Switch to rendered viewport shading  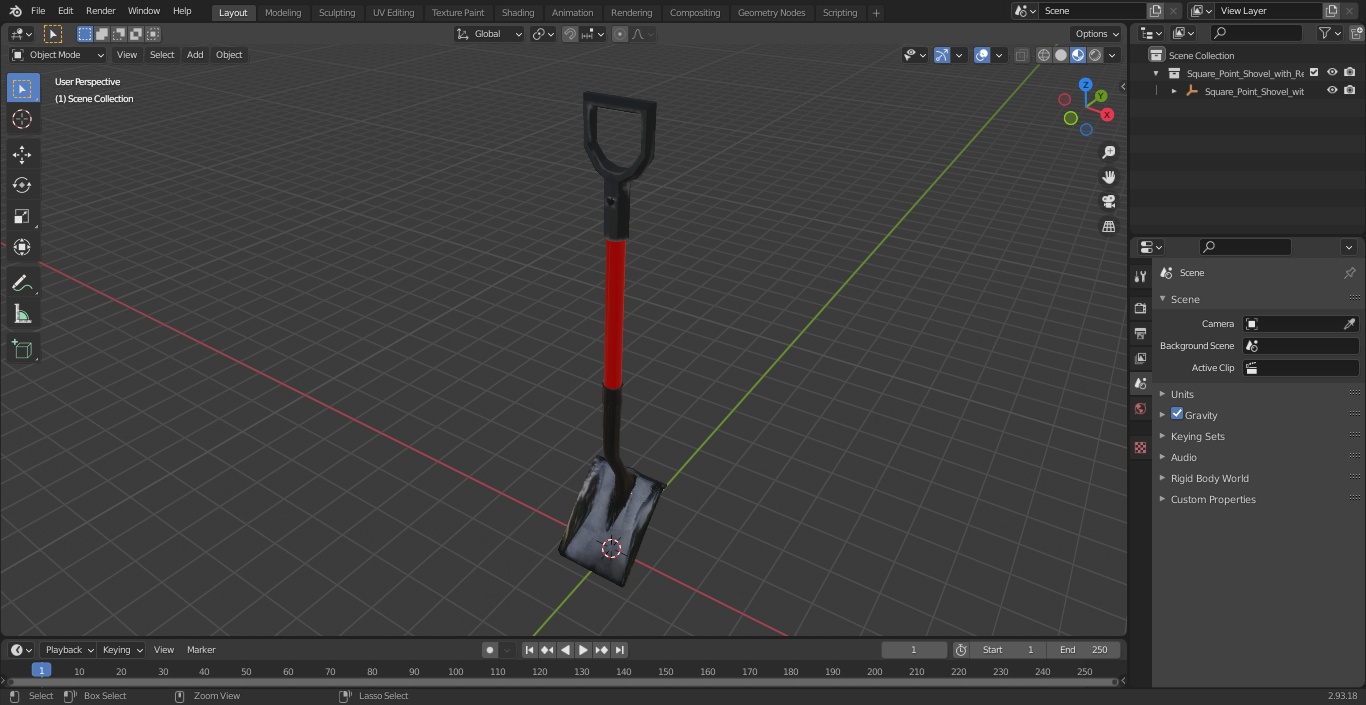click(1095, 55)
